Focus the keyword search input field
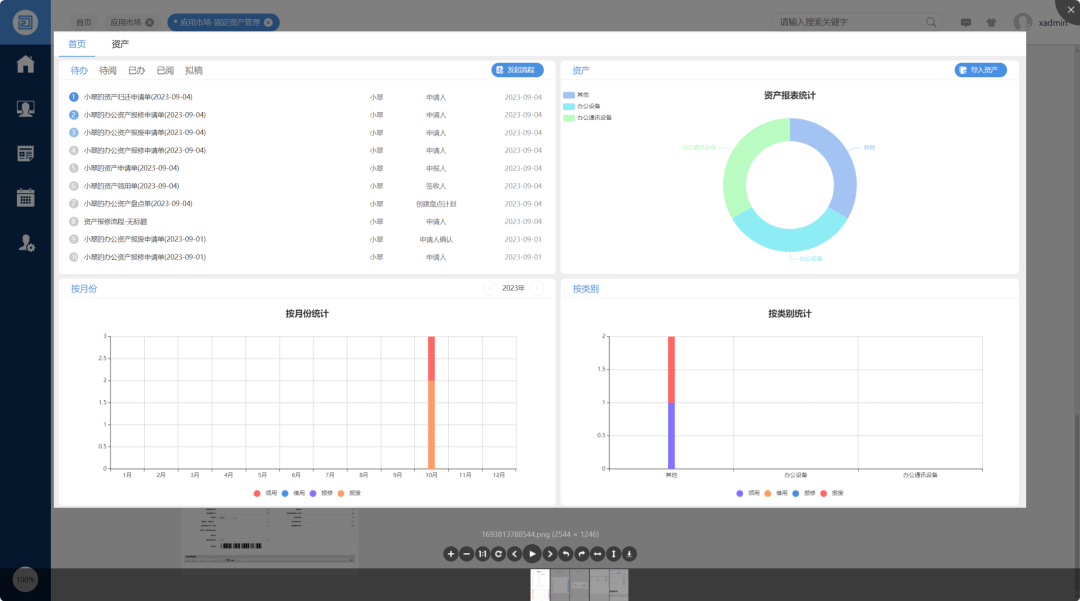This screenshot has width=1080, height=601. click(850, 22)
